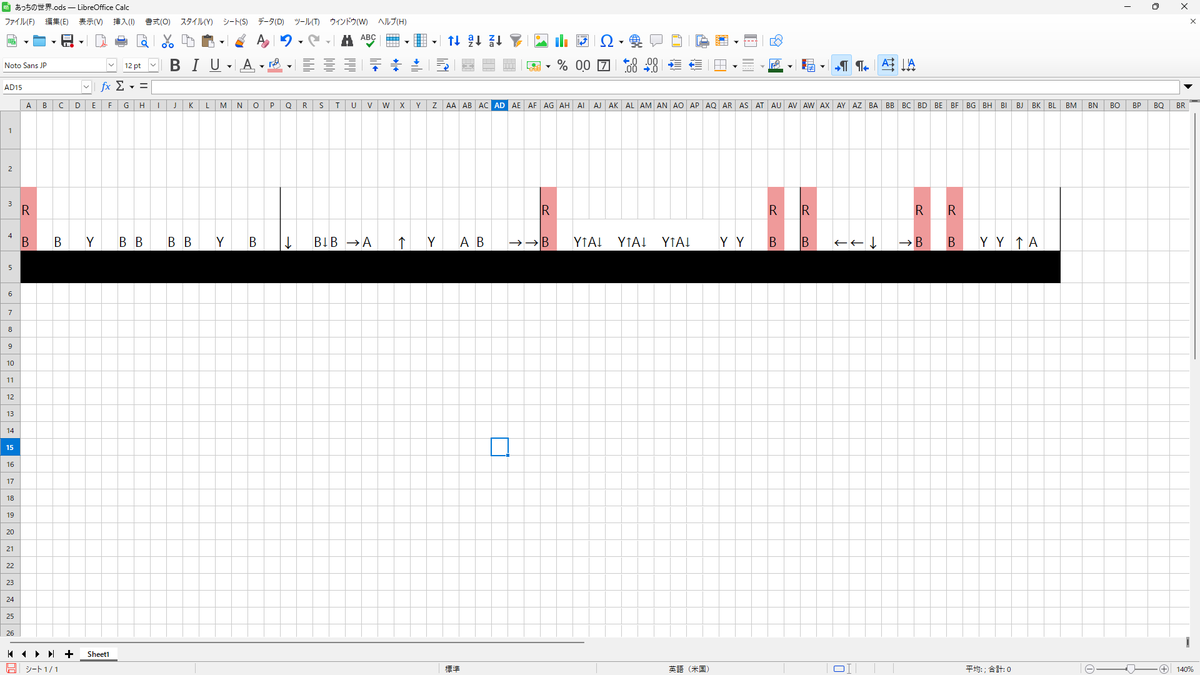
Task: Toggle align left
Action: point(309,65)
